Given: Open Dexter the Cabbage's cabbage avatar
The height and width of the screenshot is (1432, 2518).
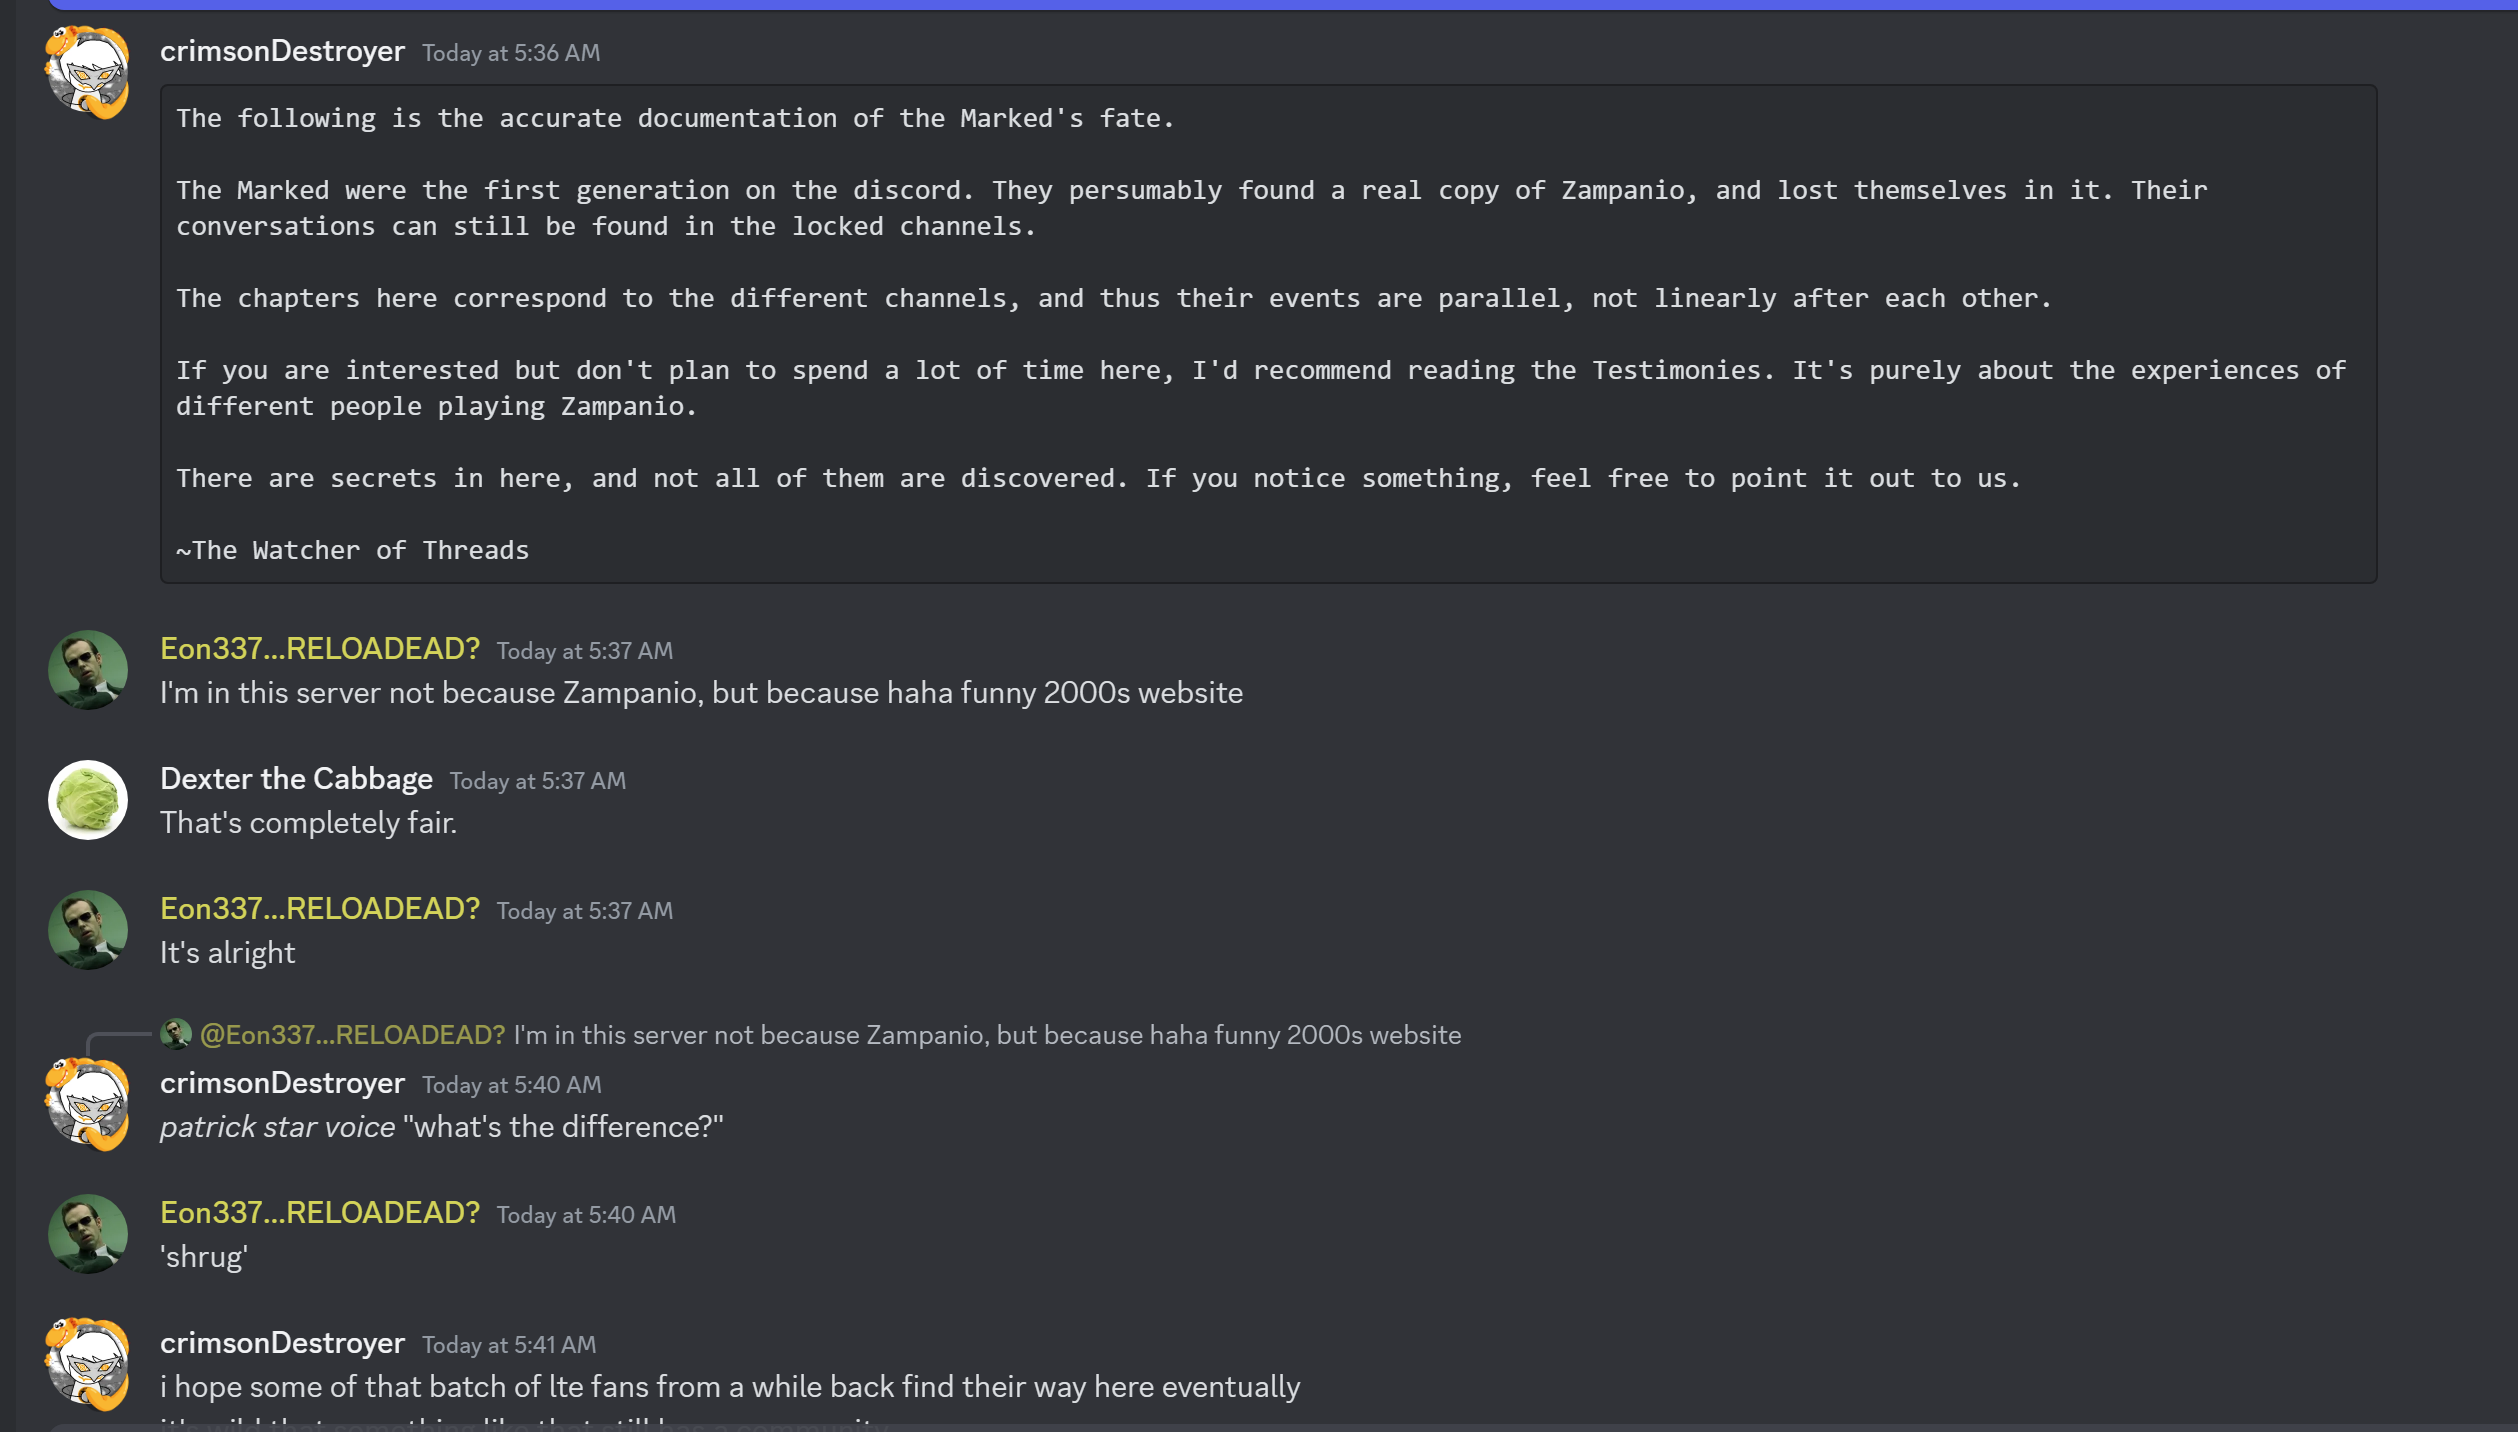Looking at the screenshot, I should (x=88, y=800).
